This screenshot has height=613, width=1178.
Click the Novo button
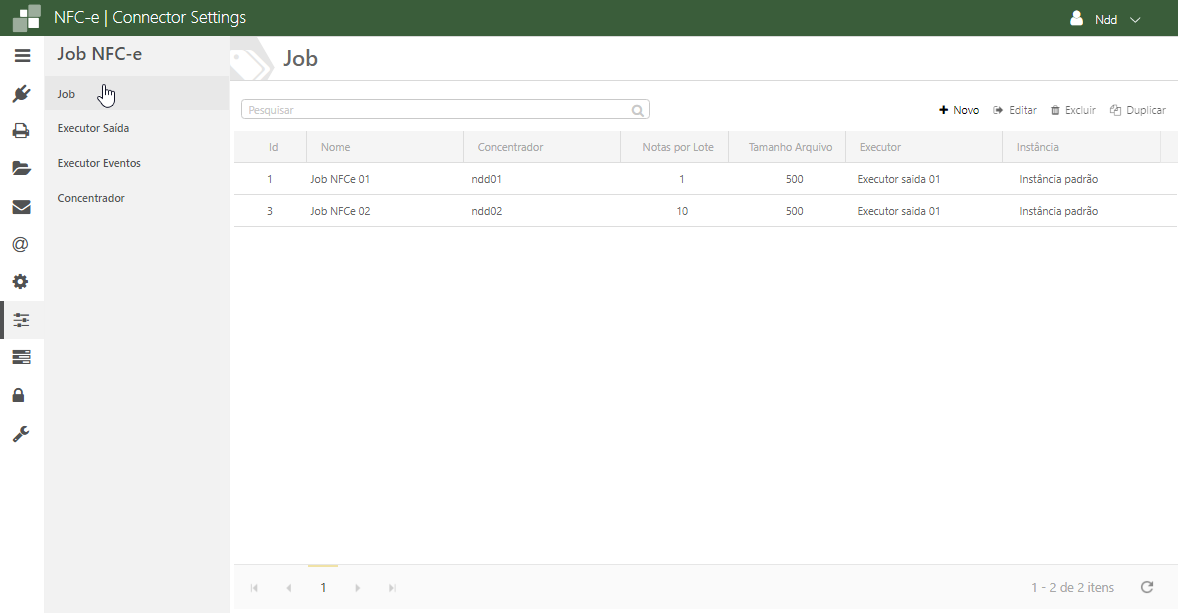click(959, 110)
